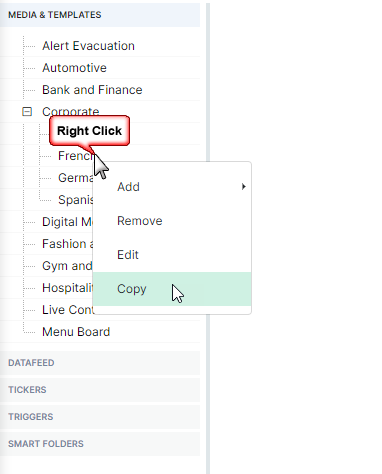The width and height of the screenshot is (382, 474).
Task: Collapse the MEDIA & TEMPLATES header
Action: click(x=100, y=15)
